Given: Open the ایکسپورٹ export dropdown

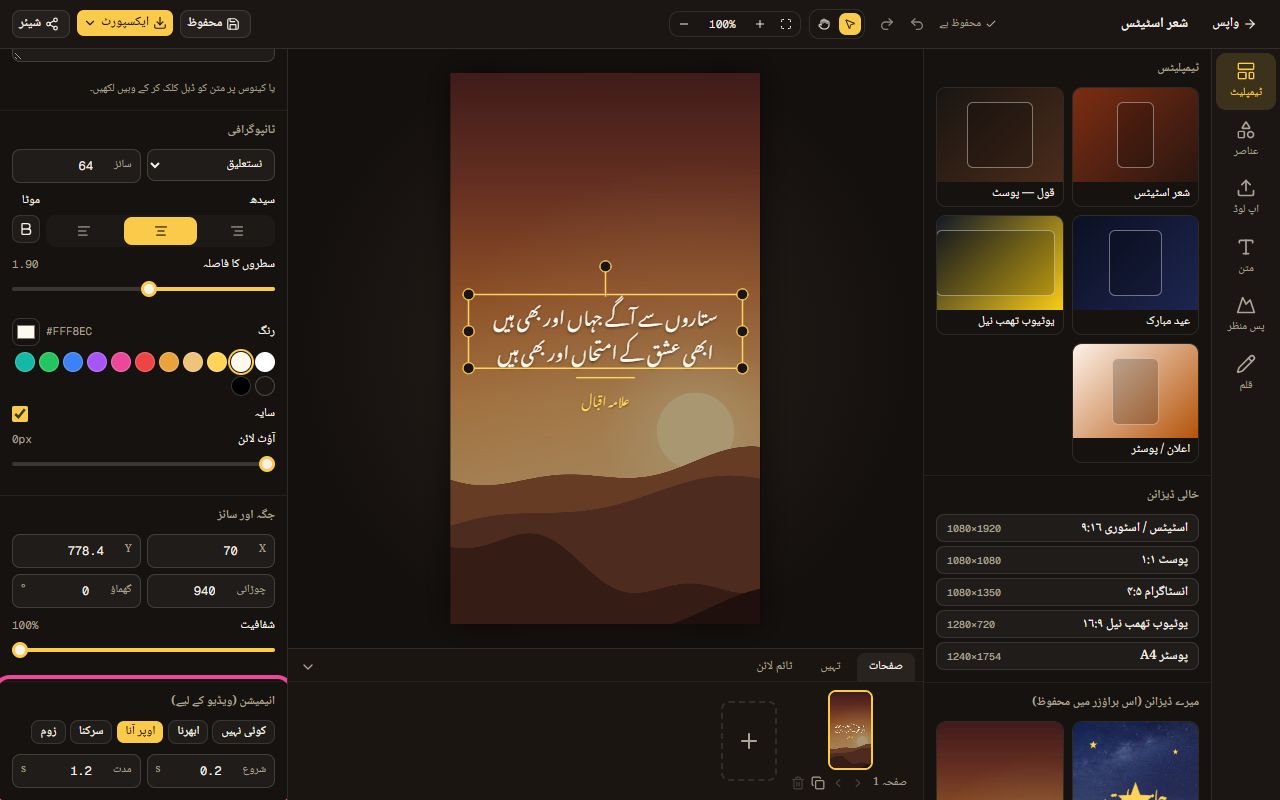Looking at the screenshot, I should click(x=125, y=23).
